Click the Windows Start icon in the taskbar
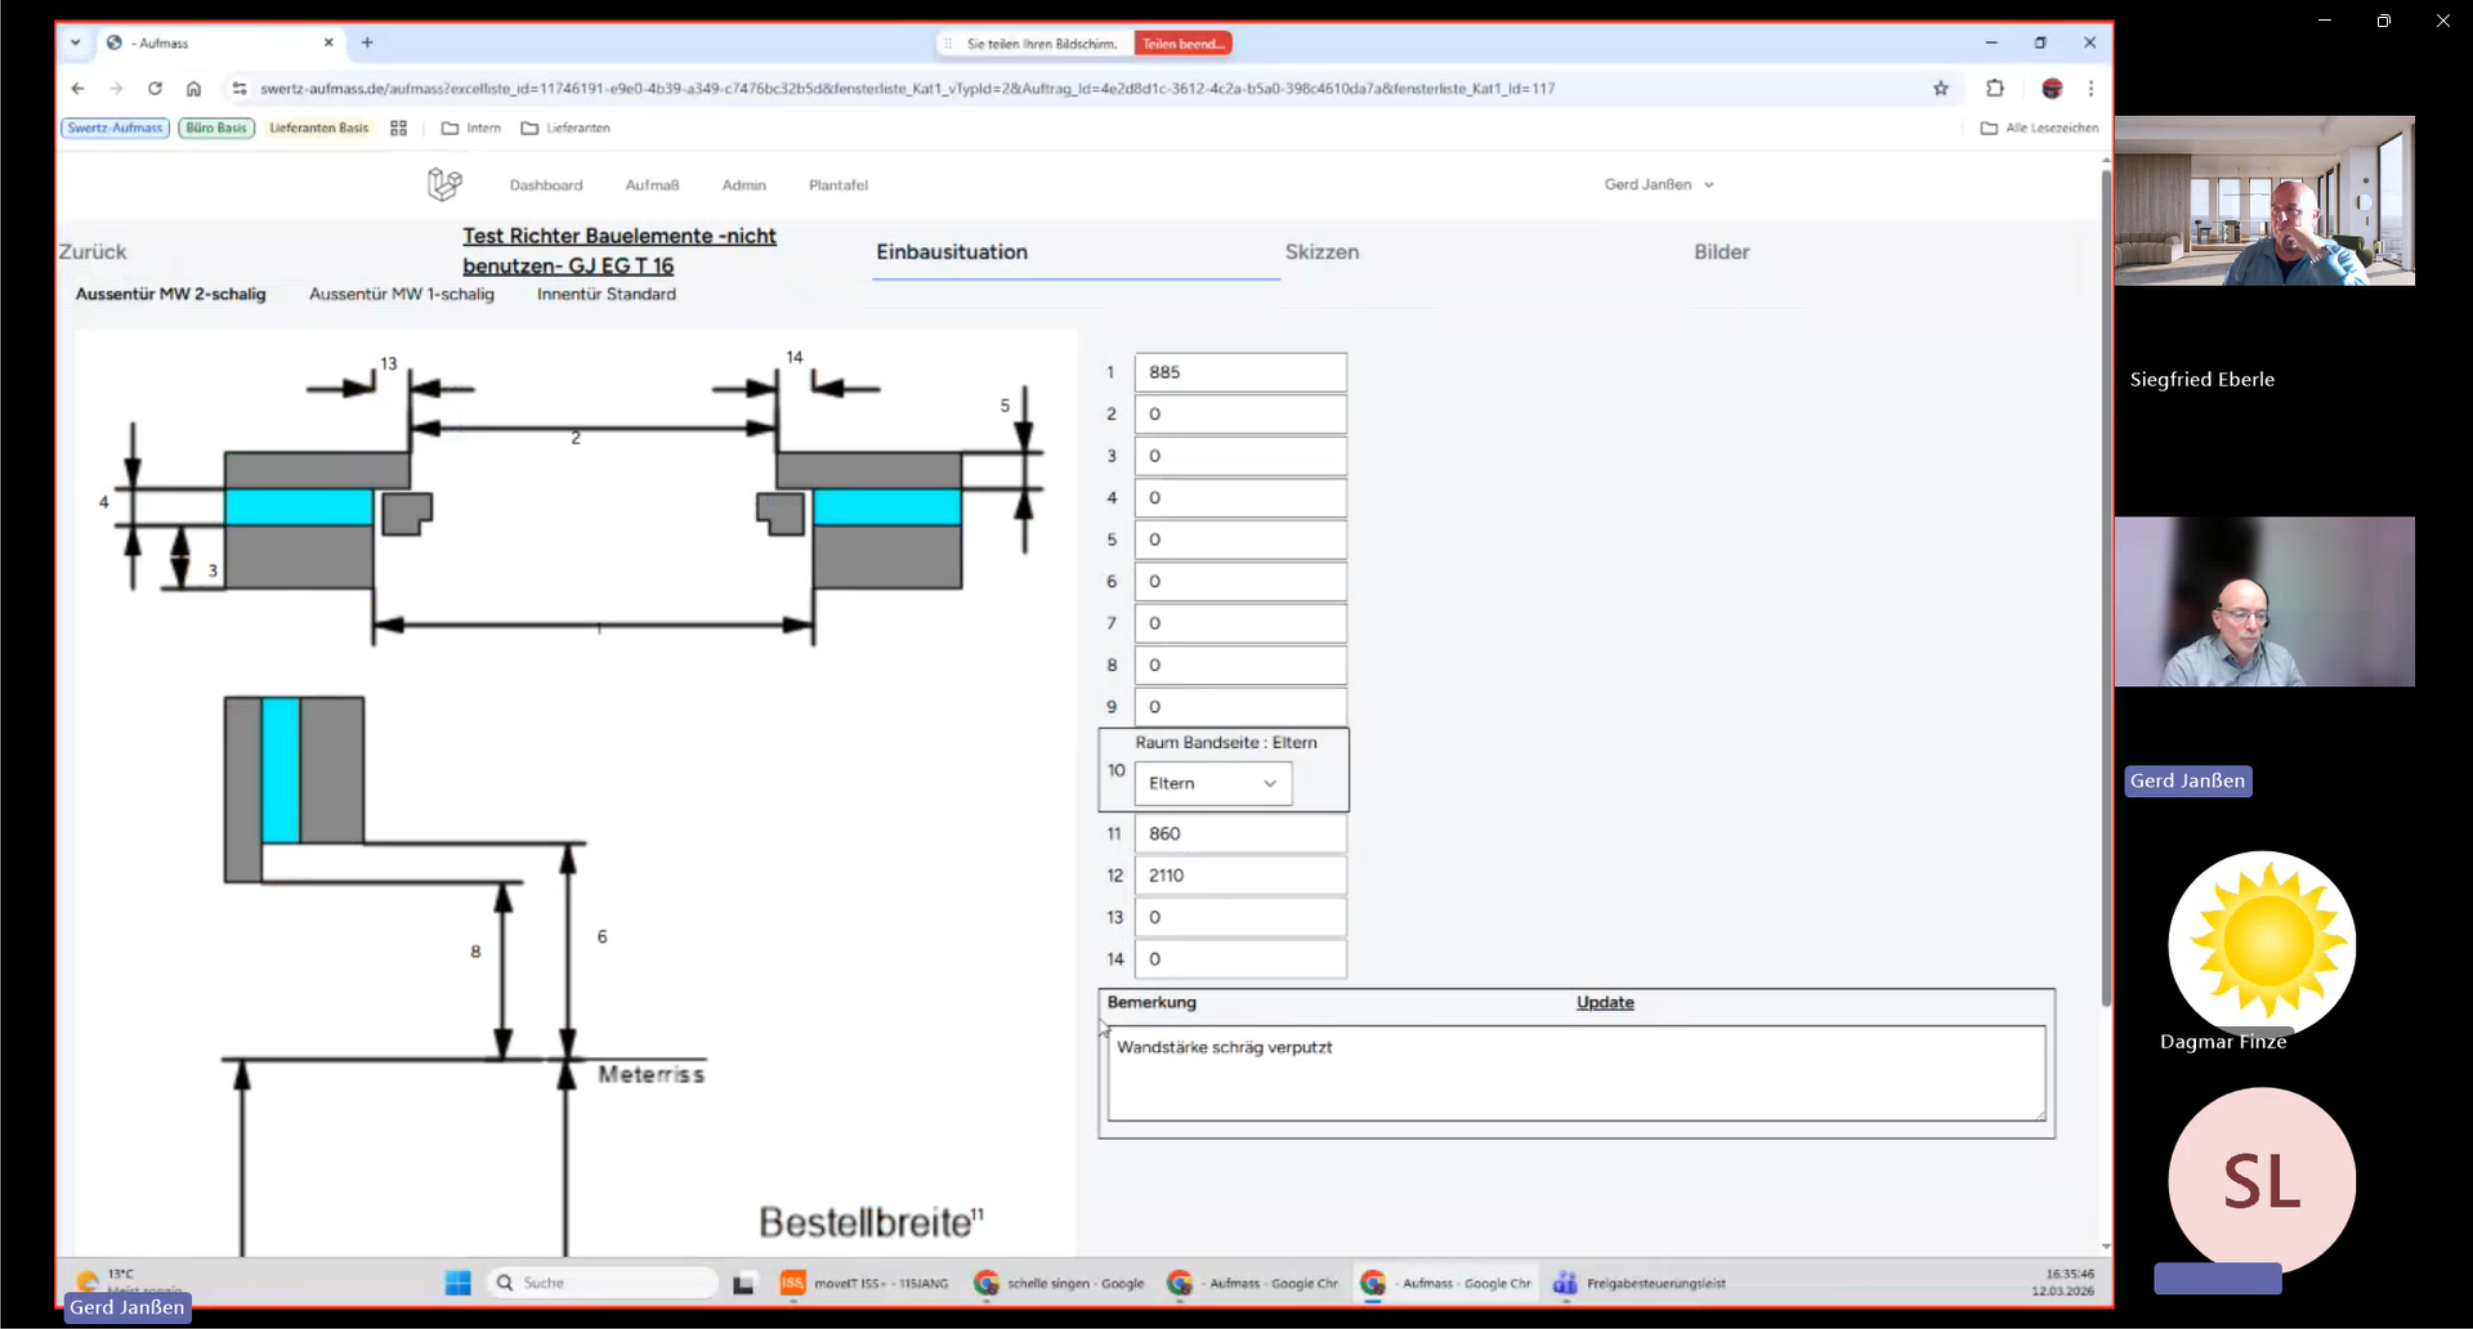This screenshot has height=1329, width=2473. [458, 1282]
